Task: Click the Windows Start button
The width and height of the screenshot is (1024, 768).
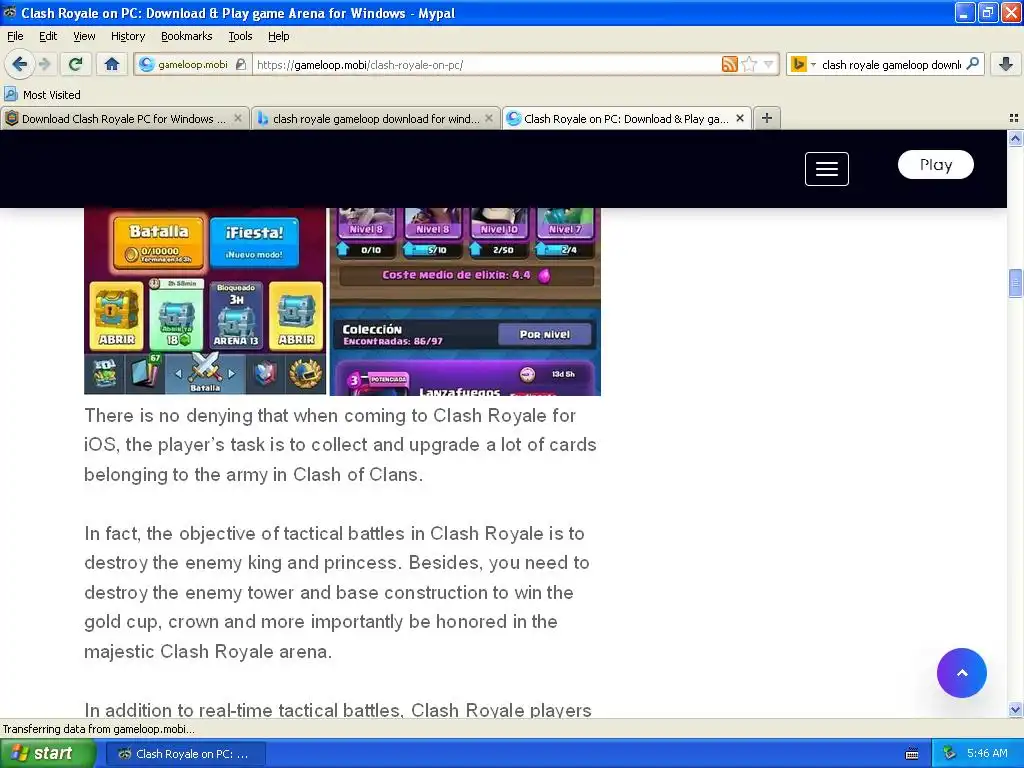Action: click(47, 754)
